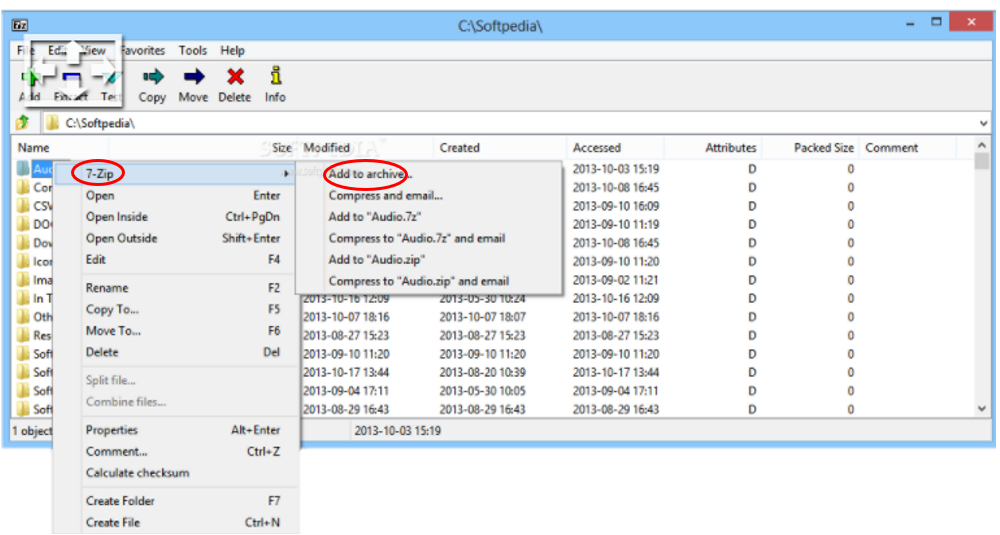Open the Help menu

coord(232,50)
